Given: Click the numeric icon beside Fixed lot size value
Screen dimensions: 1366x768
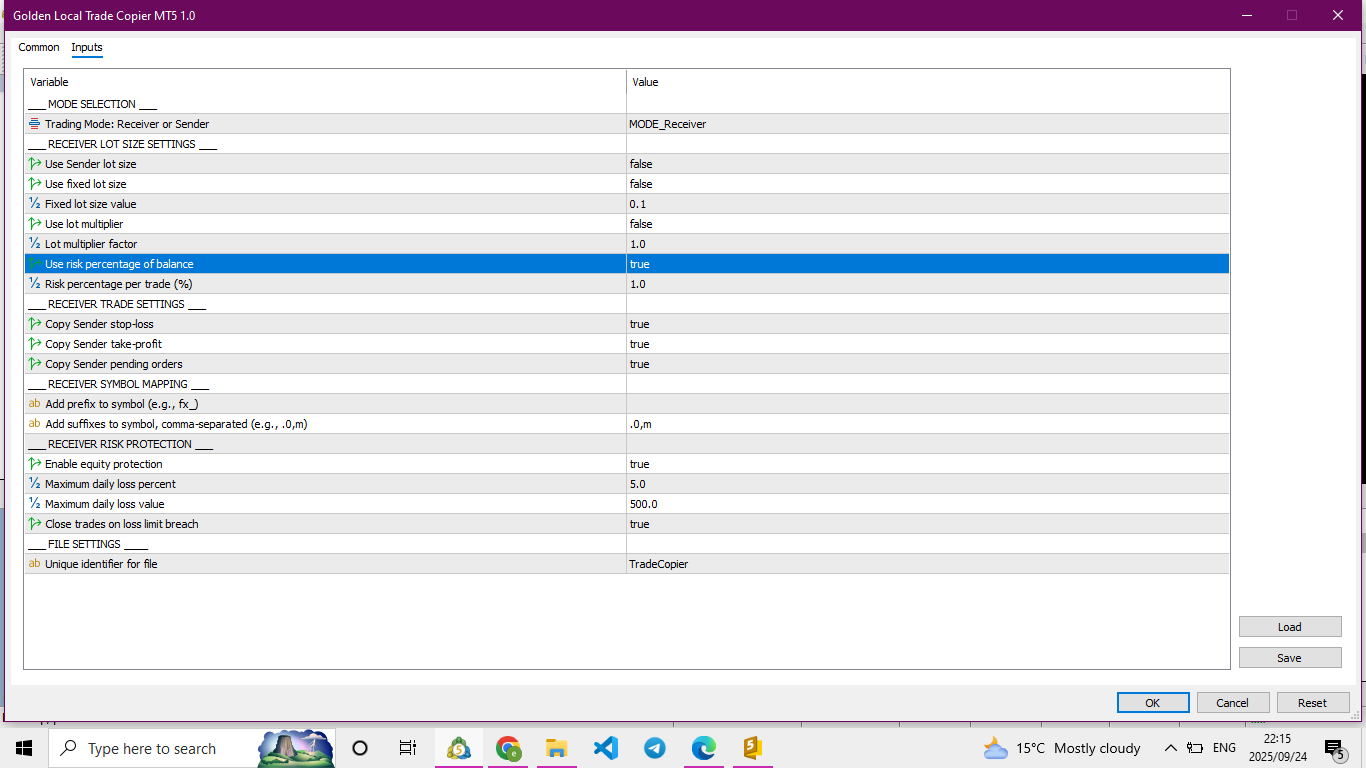Looking at the screenshot, I should point(35,204).
